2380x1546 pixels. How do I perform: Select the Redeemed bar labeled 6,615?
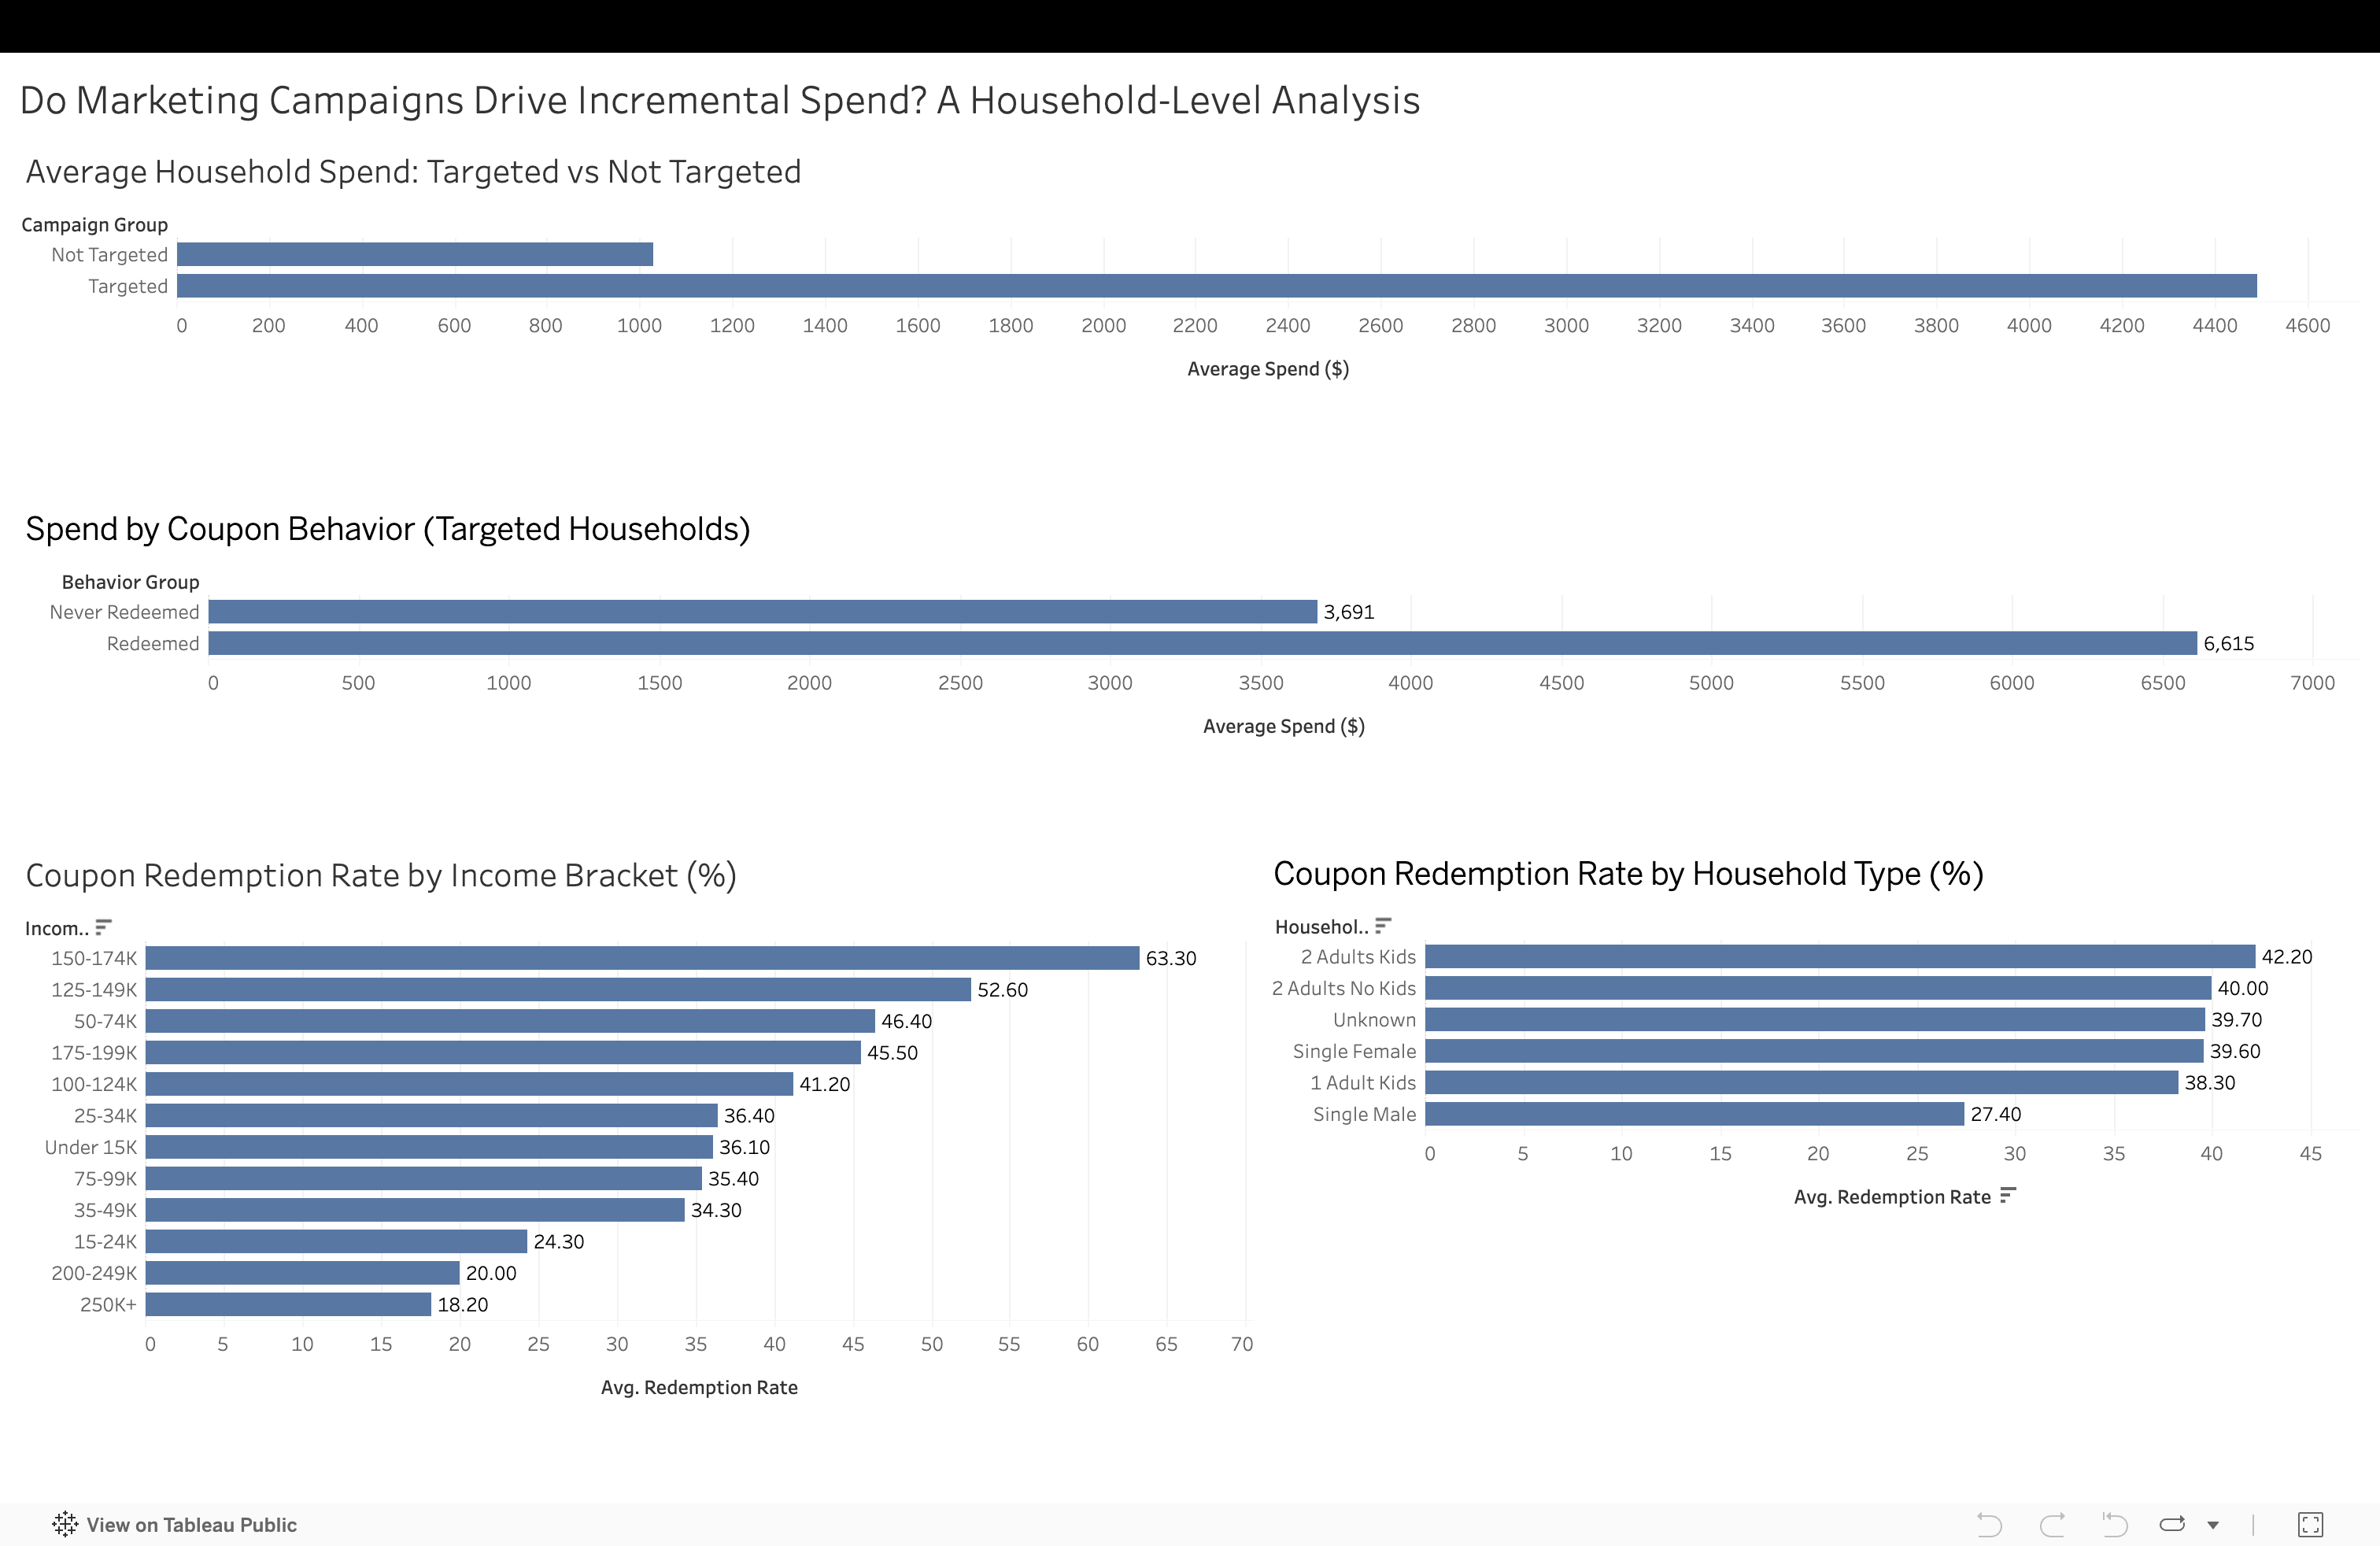[x=1203, y=643]
